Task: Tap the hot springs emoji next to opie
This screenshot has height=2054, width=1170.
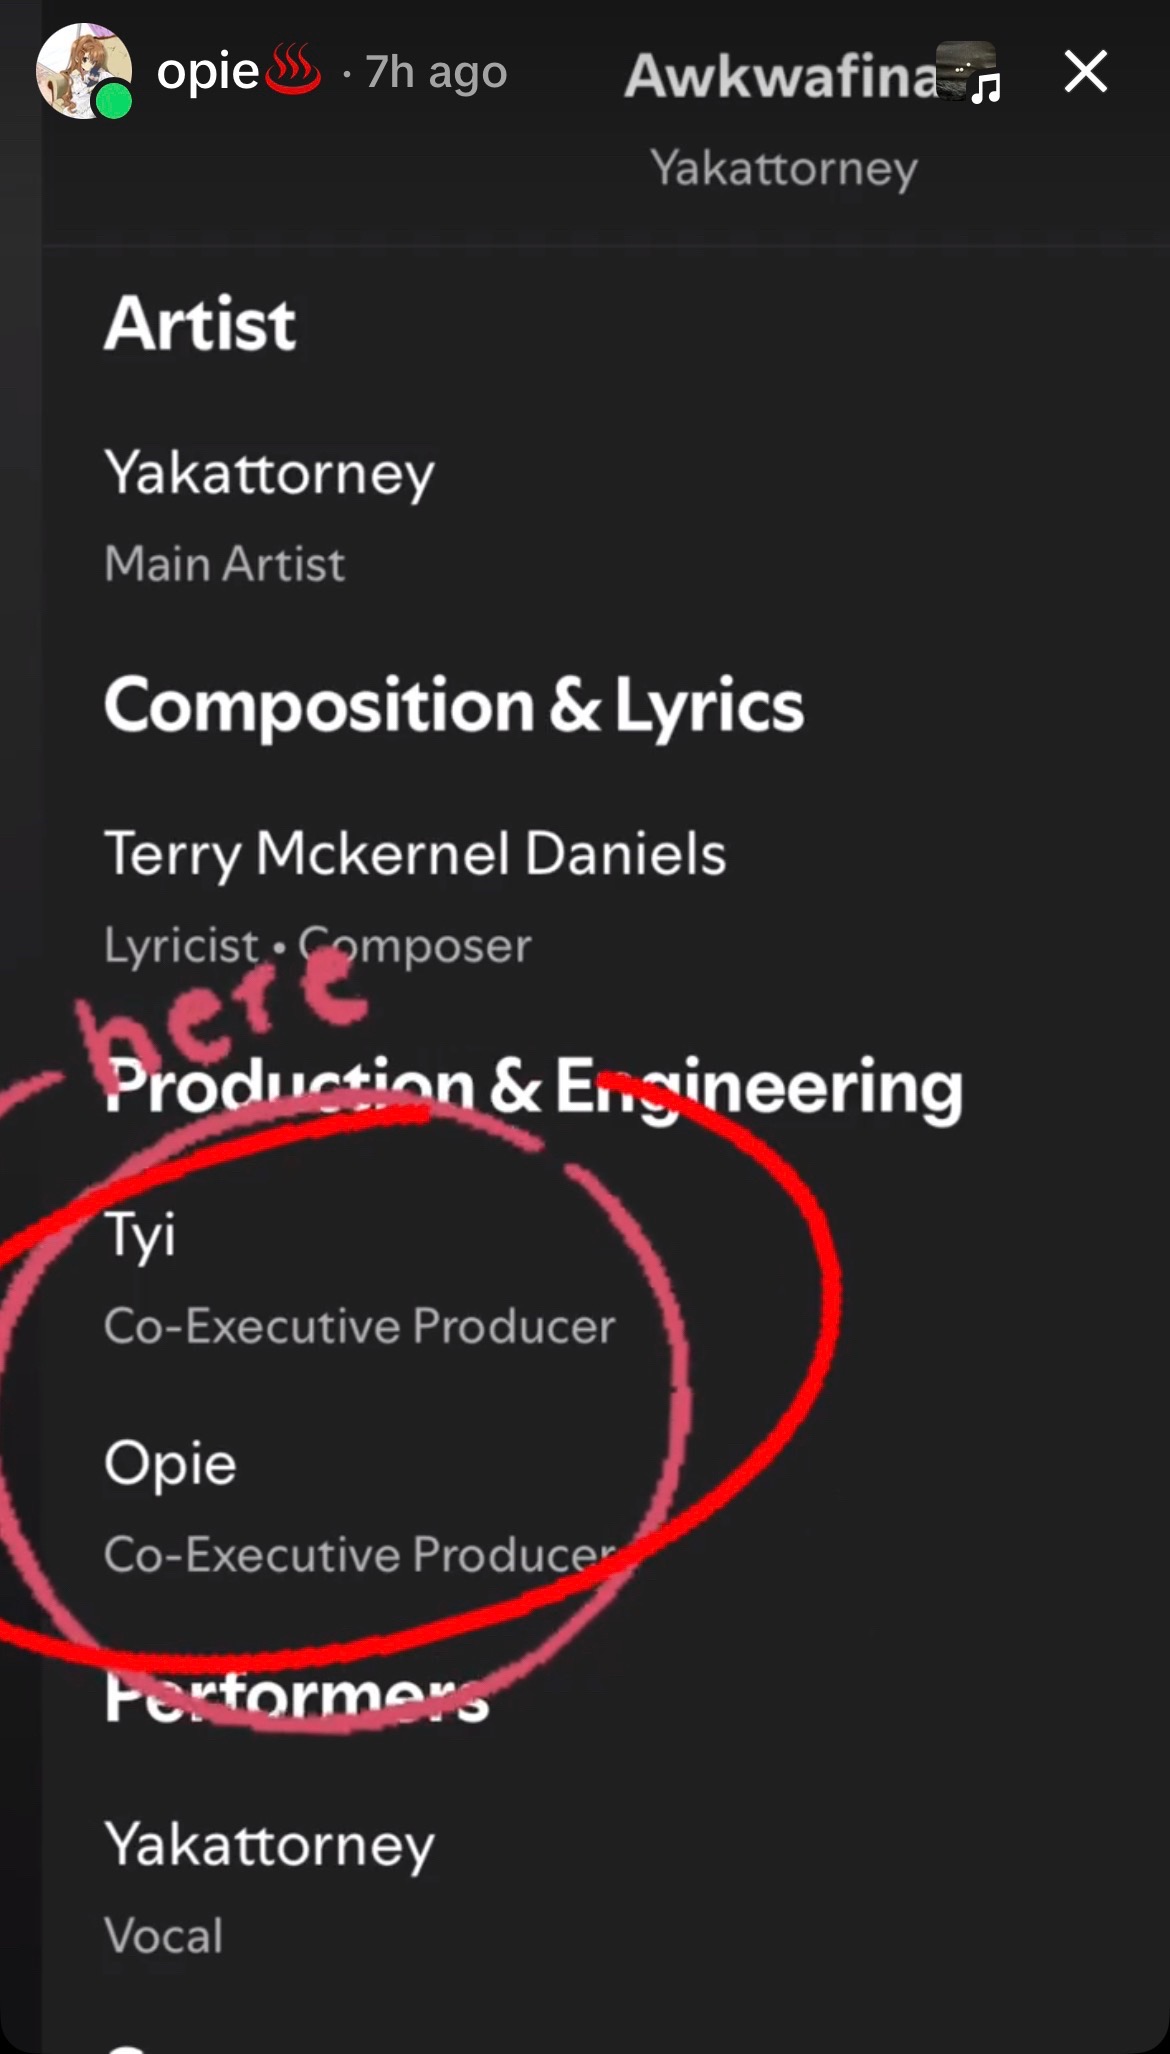Action: point(291,70)
